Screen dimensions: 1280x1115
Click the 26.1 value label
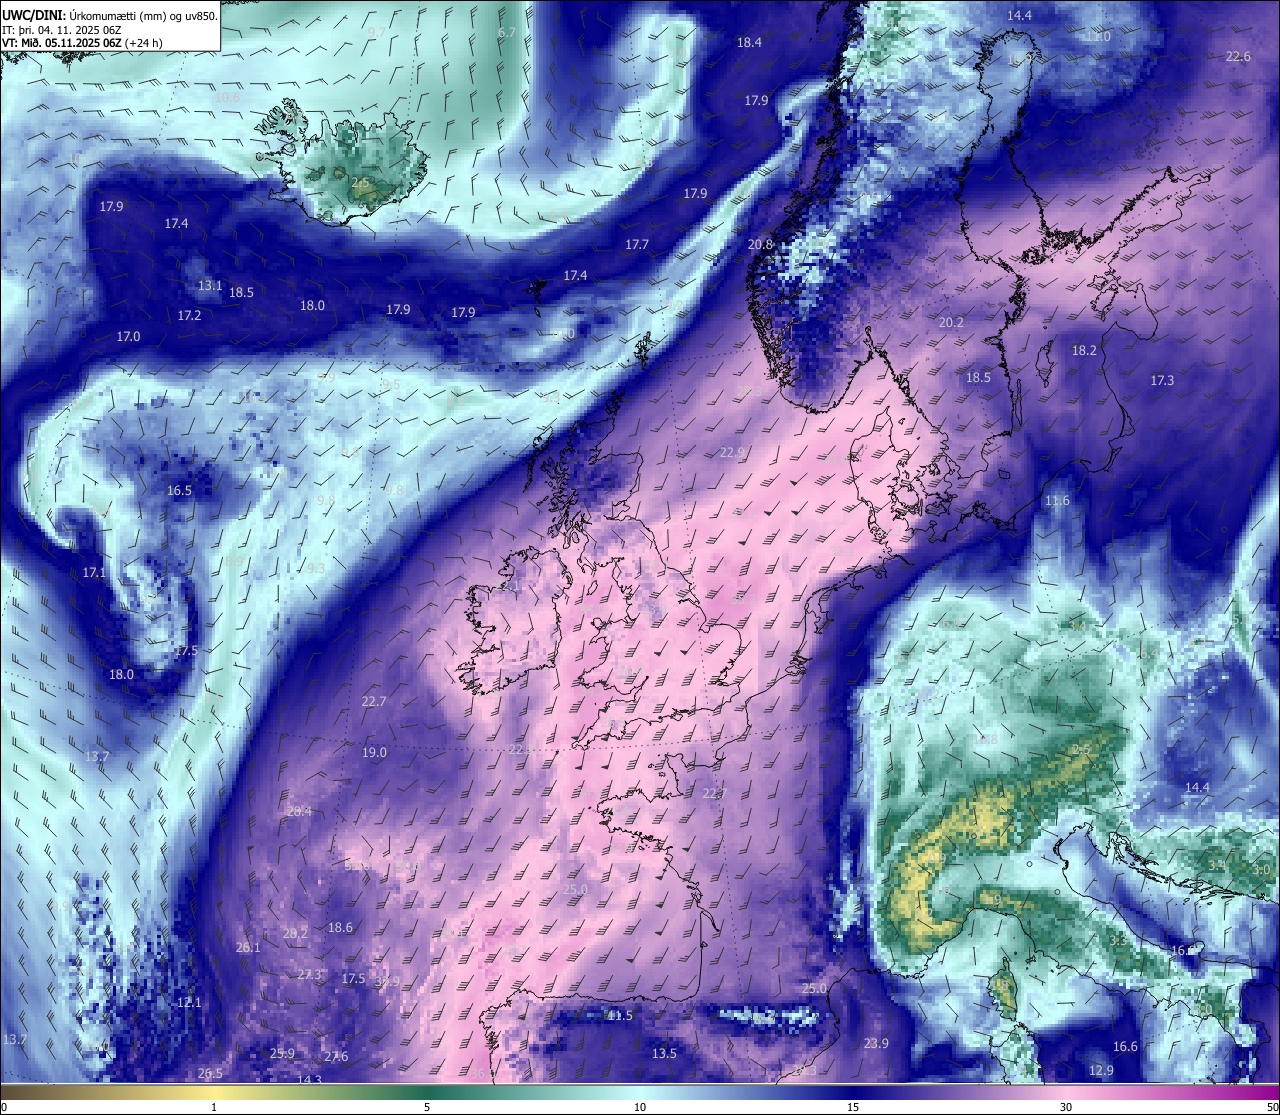pos(248,947)
